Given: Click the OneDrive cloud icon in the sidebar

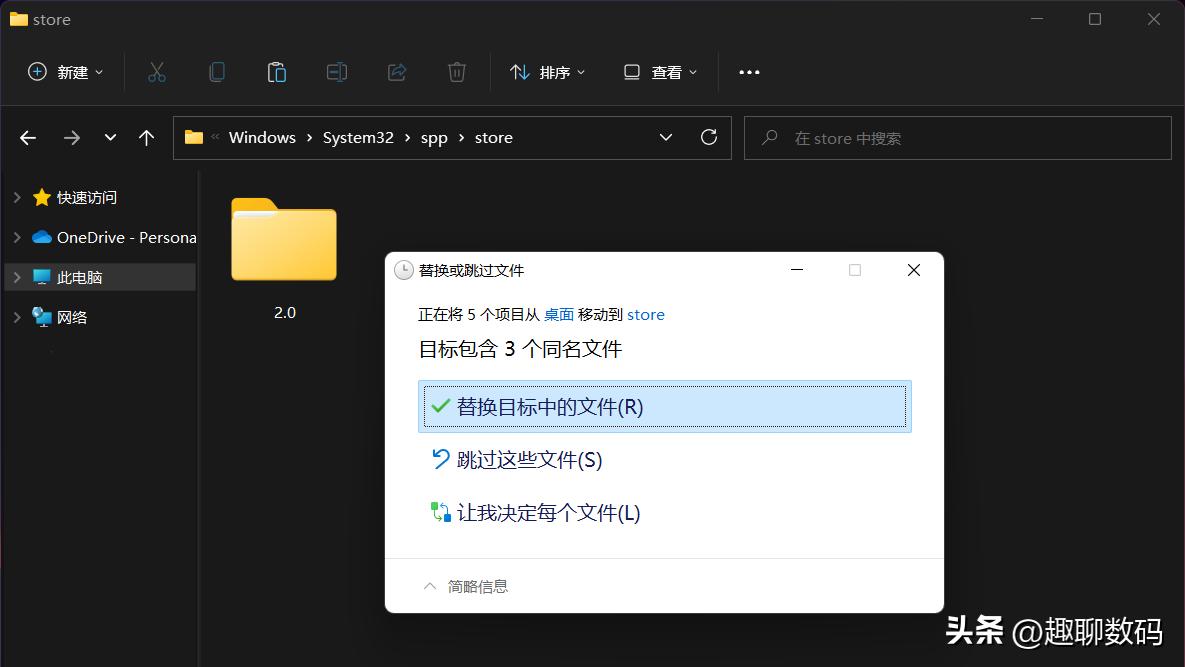Looking at the screenshot, I should (x=39, y=237).
